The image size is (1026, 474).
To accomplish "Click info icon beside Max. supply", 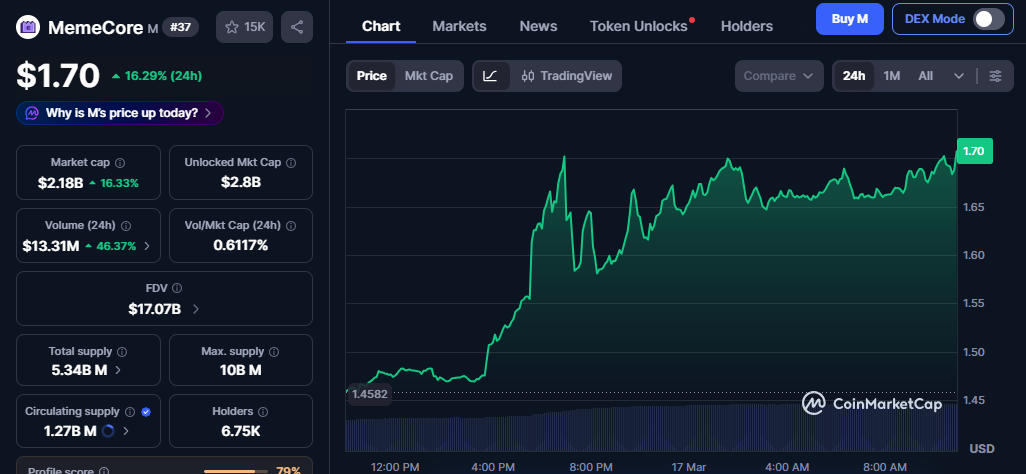I will tap(274, 352).
